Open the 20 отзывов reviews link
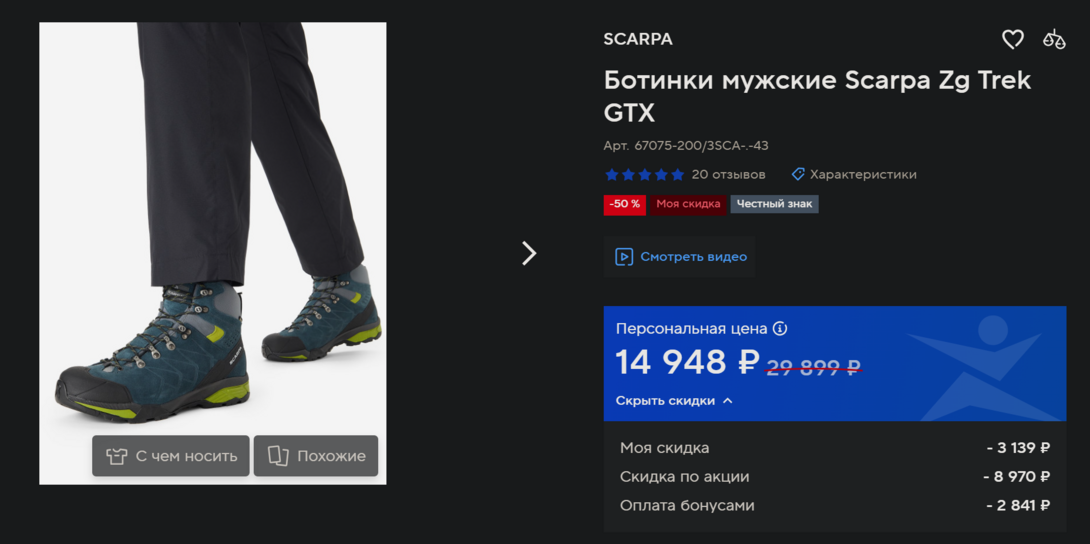Screen dimensions: 1090x544 tap(729, 174)
